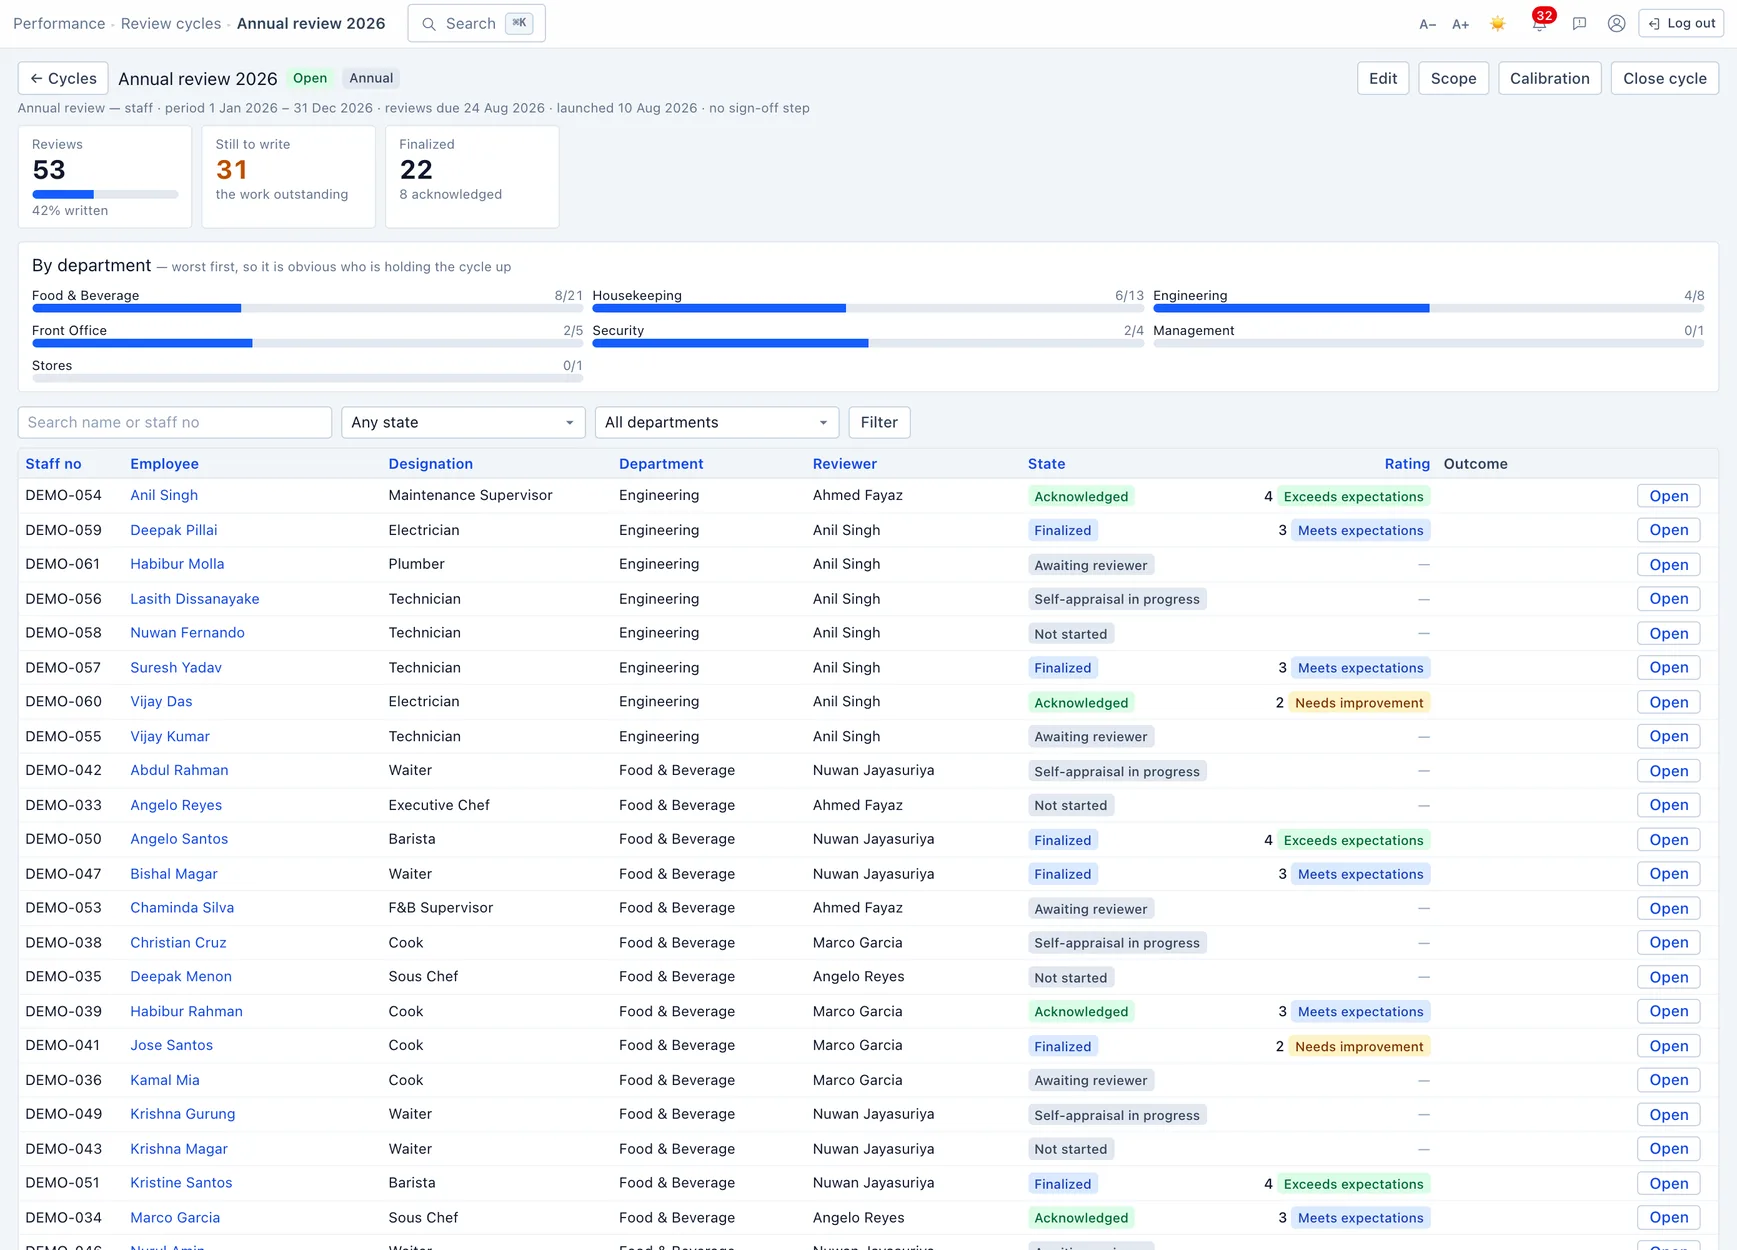Click the Log out button
1737x1250 pixels.
(x=1681, y=23)
